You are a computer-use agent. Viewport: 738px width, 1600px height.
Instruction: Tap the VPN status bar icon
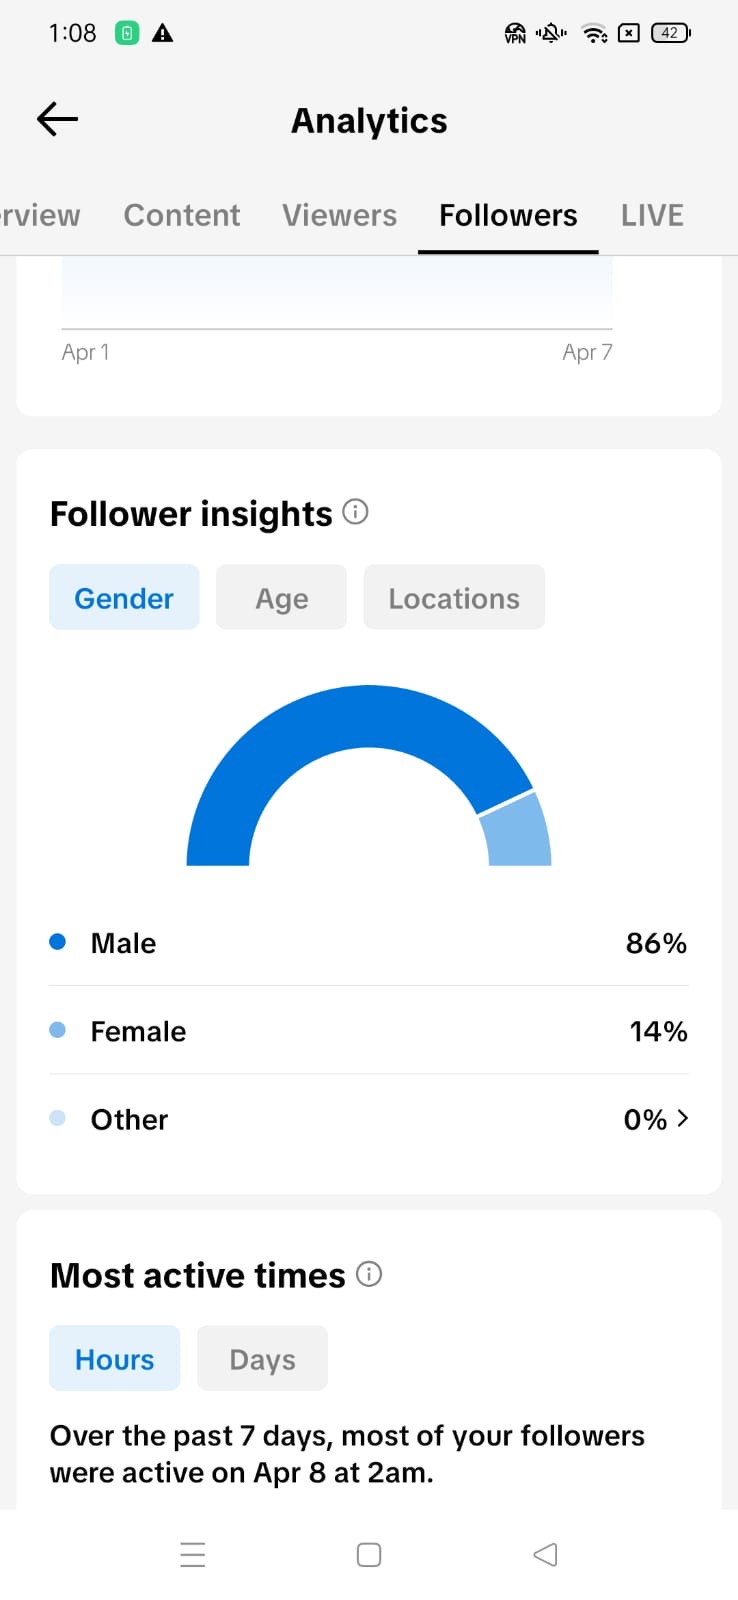515,33
